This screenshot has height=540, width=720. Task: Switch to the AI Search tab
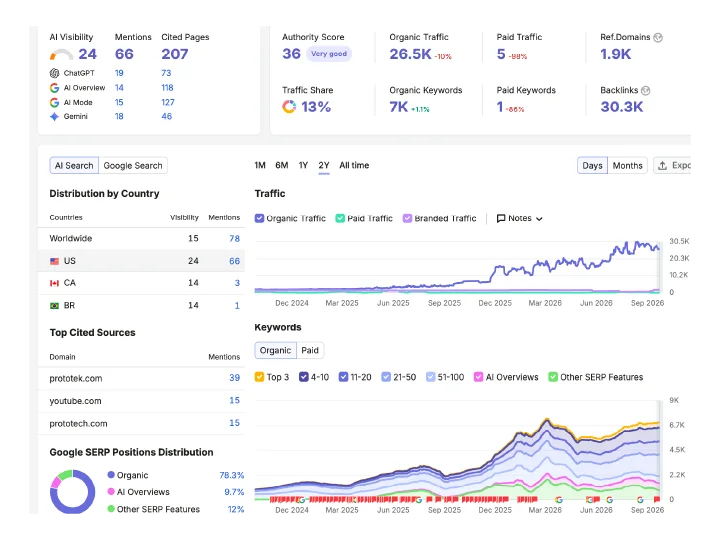coord(74,166)
